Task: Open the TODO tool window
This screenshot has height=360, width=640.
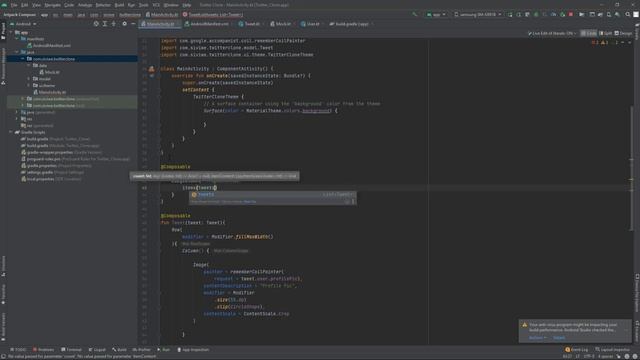Action: tap(18, 350)
